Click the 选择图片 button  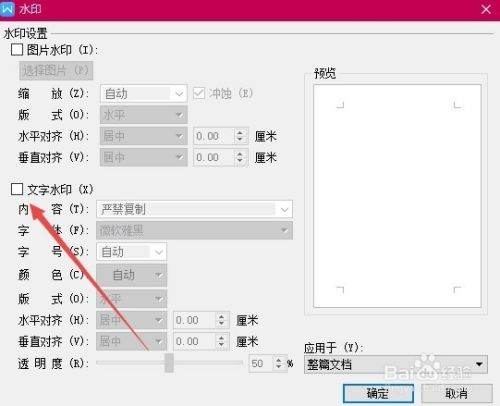[x=56, y=70]
